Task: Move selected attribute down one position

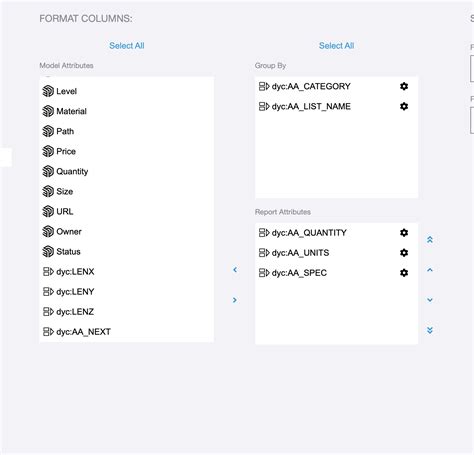Action: coord(430,300)
